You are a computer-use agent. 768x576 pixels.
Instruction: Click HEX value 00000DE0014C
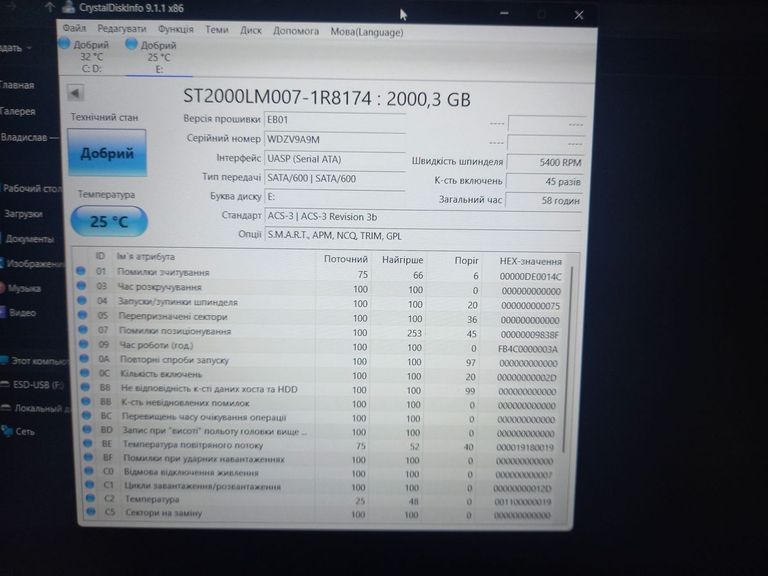point(530,276)
